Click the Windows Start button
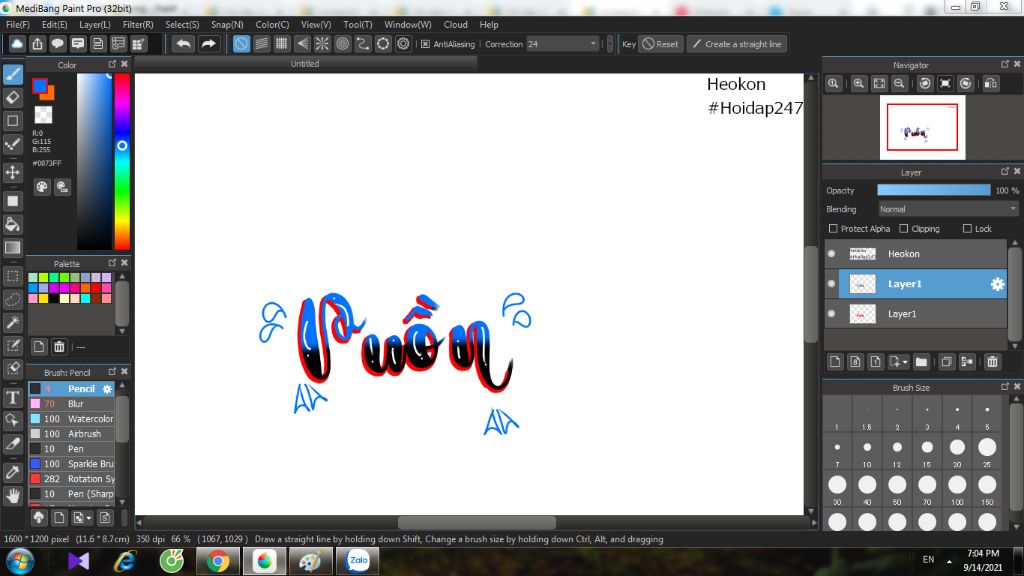 coord(20,561)
